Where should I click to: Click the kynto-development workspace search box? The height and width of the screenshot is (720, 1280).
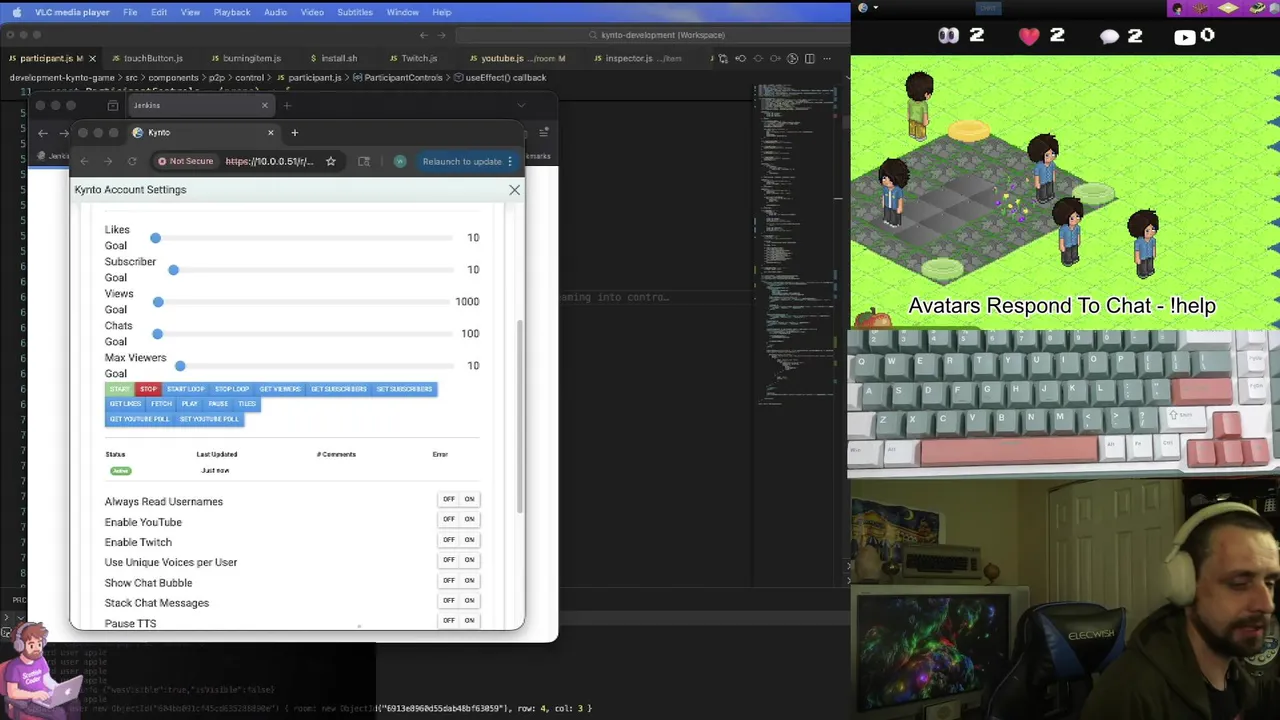point(656,35)
